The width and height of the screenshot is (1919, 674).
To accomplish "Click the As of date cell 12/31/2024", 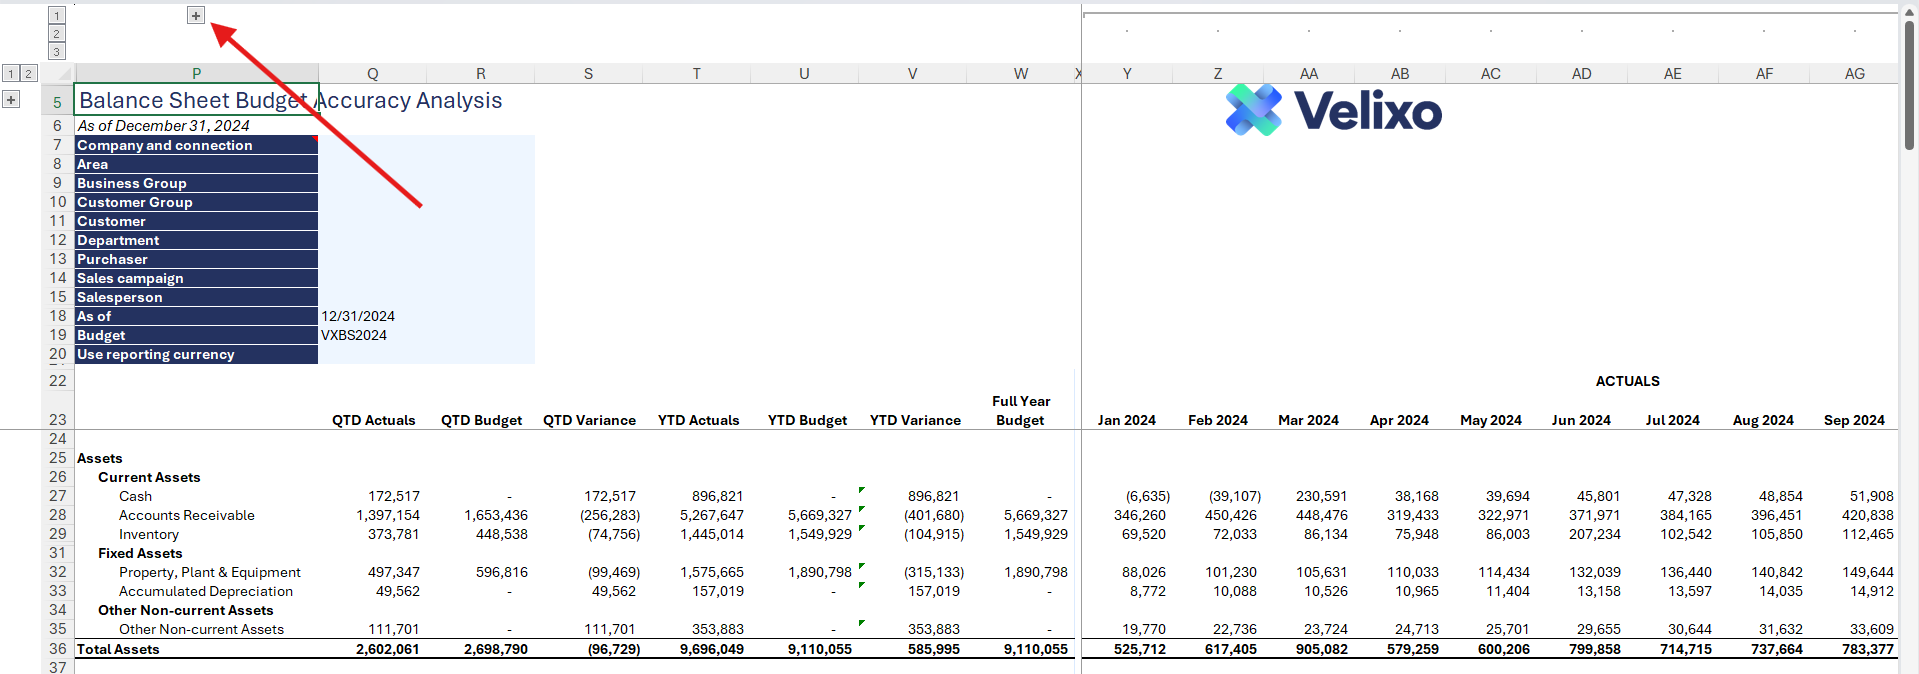I will [x=358, y=316].
